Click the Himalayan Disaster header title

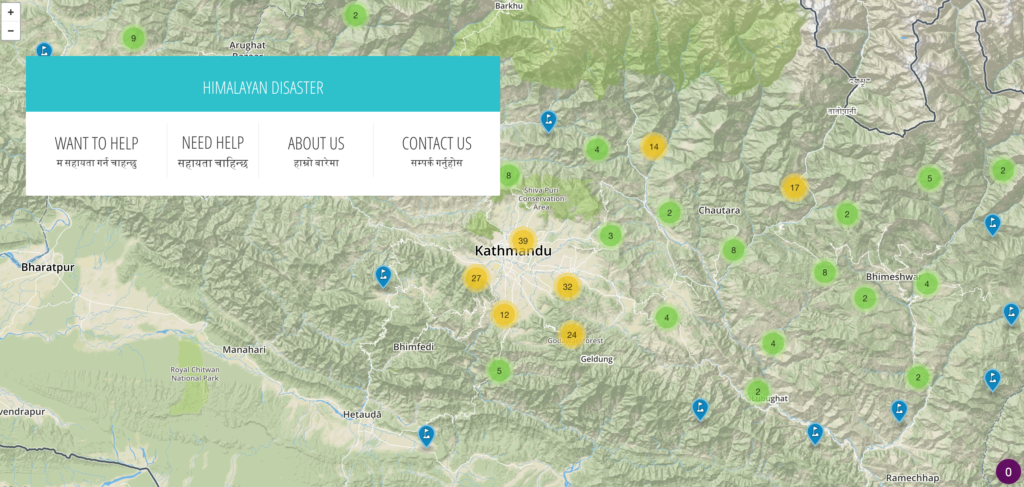coord(263,88)
